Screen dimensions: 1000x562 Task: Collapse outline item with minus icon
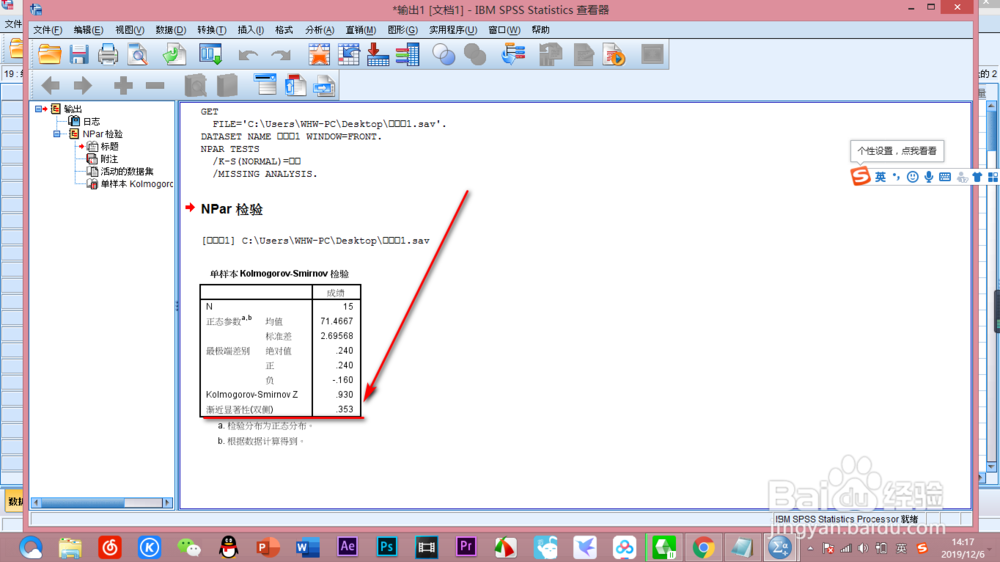155,85
